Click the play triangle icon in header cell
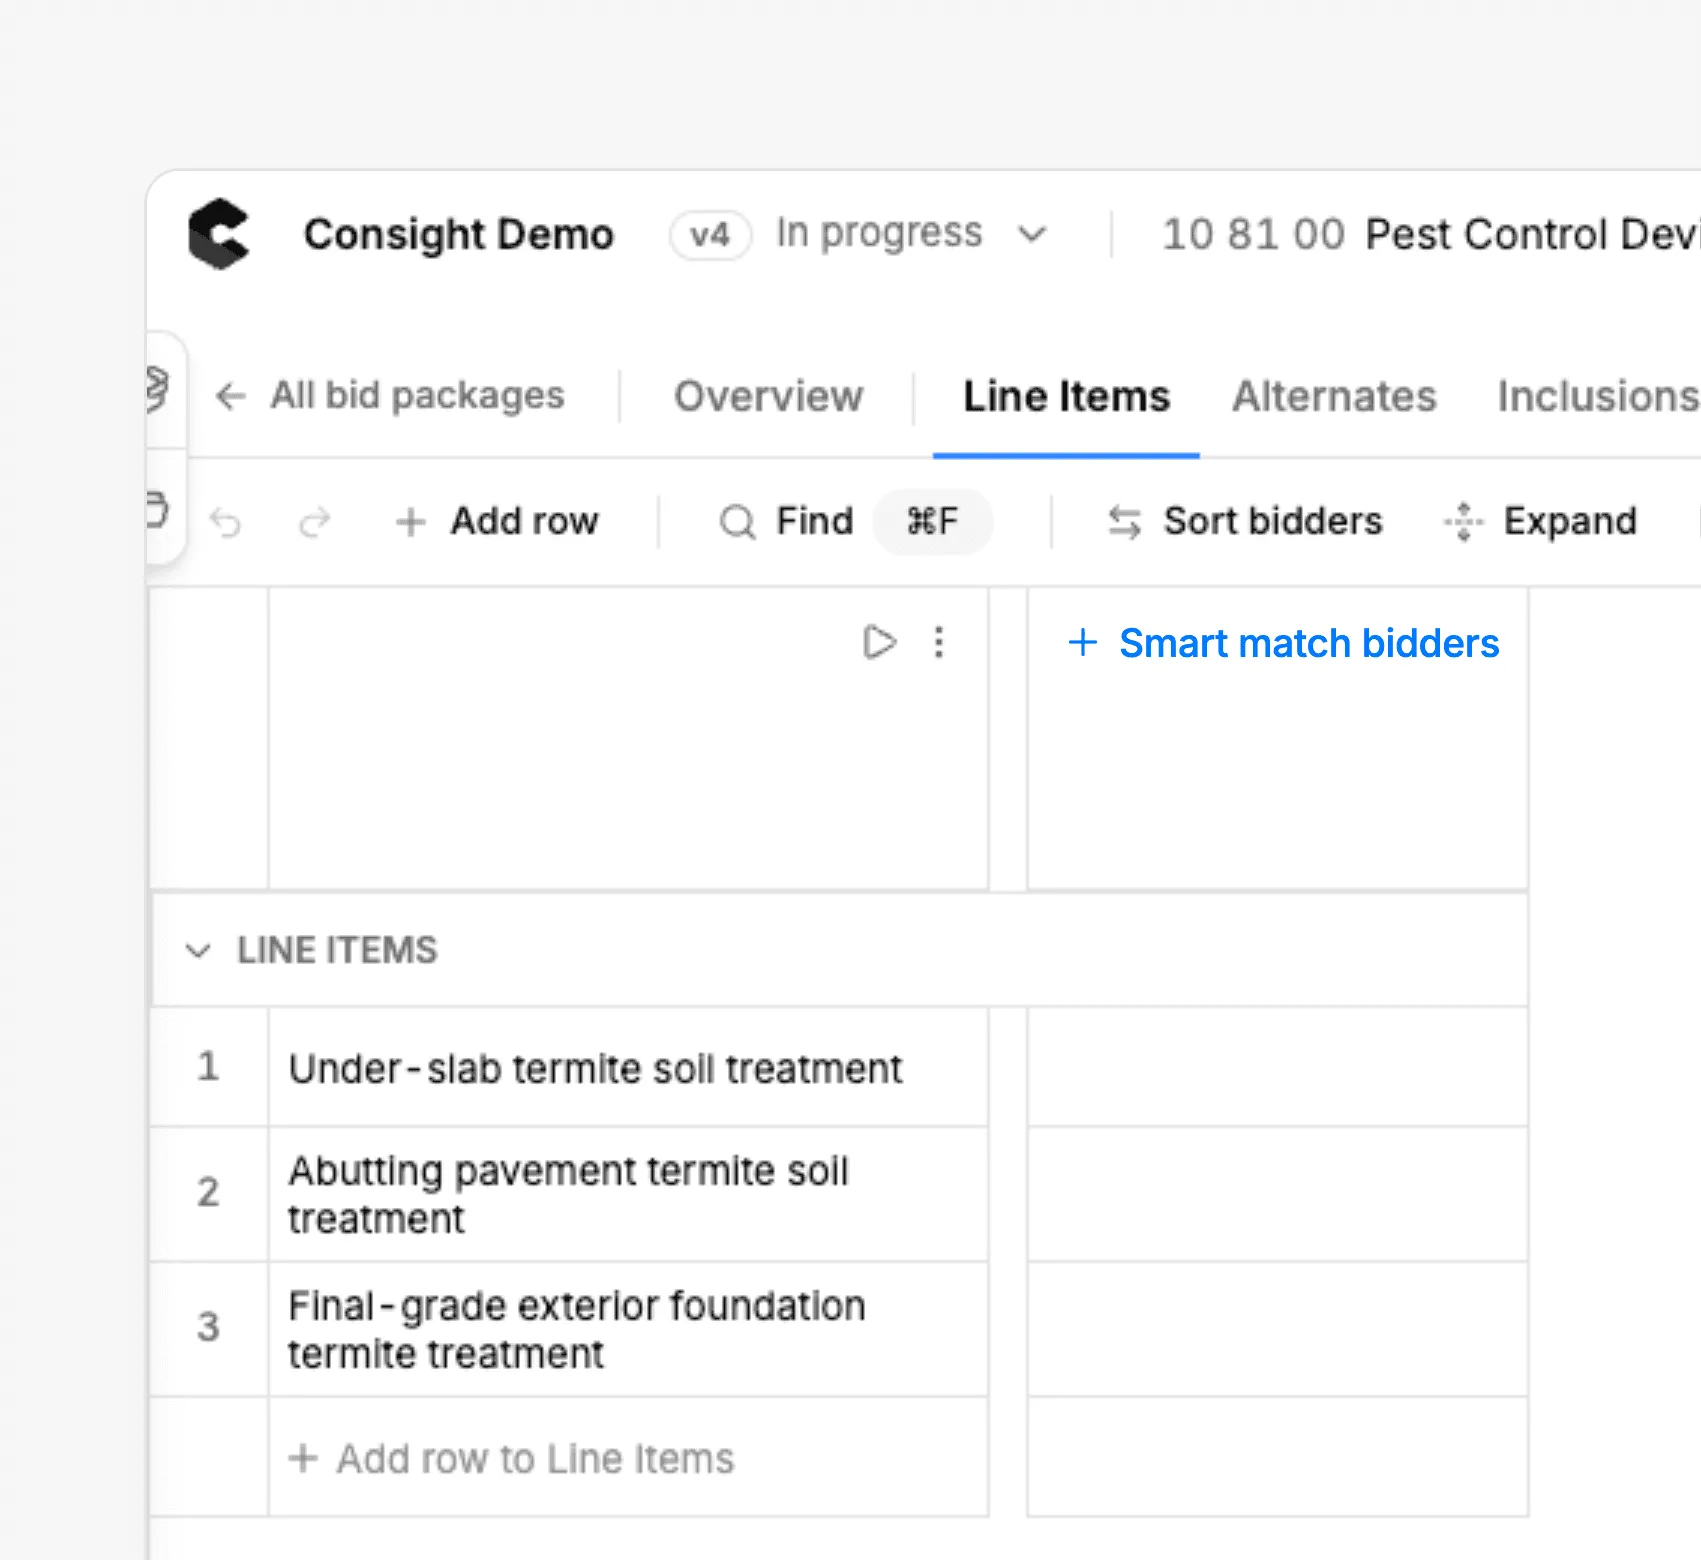The height and width of the screenshot is (1560, 1701). (879, 642)
